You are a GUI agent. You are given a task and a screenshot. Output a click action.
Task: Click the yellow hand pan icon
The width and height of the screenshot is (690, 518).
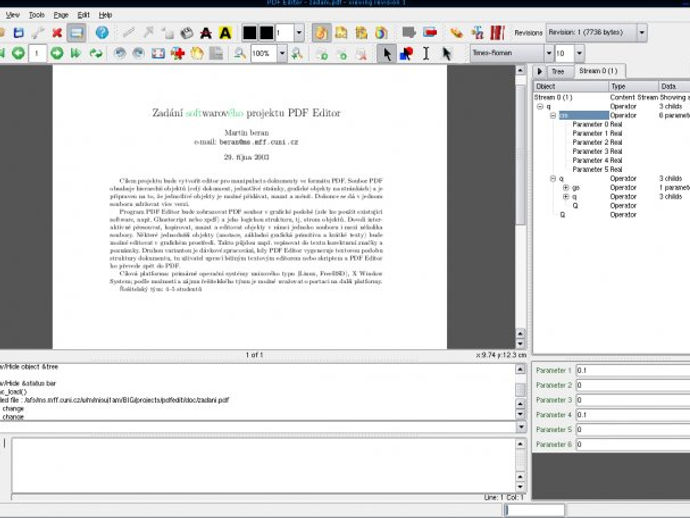(x=197, y=54)
